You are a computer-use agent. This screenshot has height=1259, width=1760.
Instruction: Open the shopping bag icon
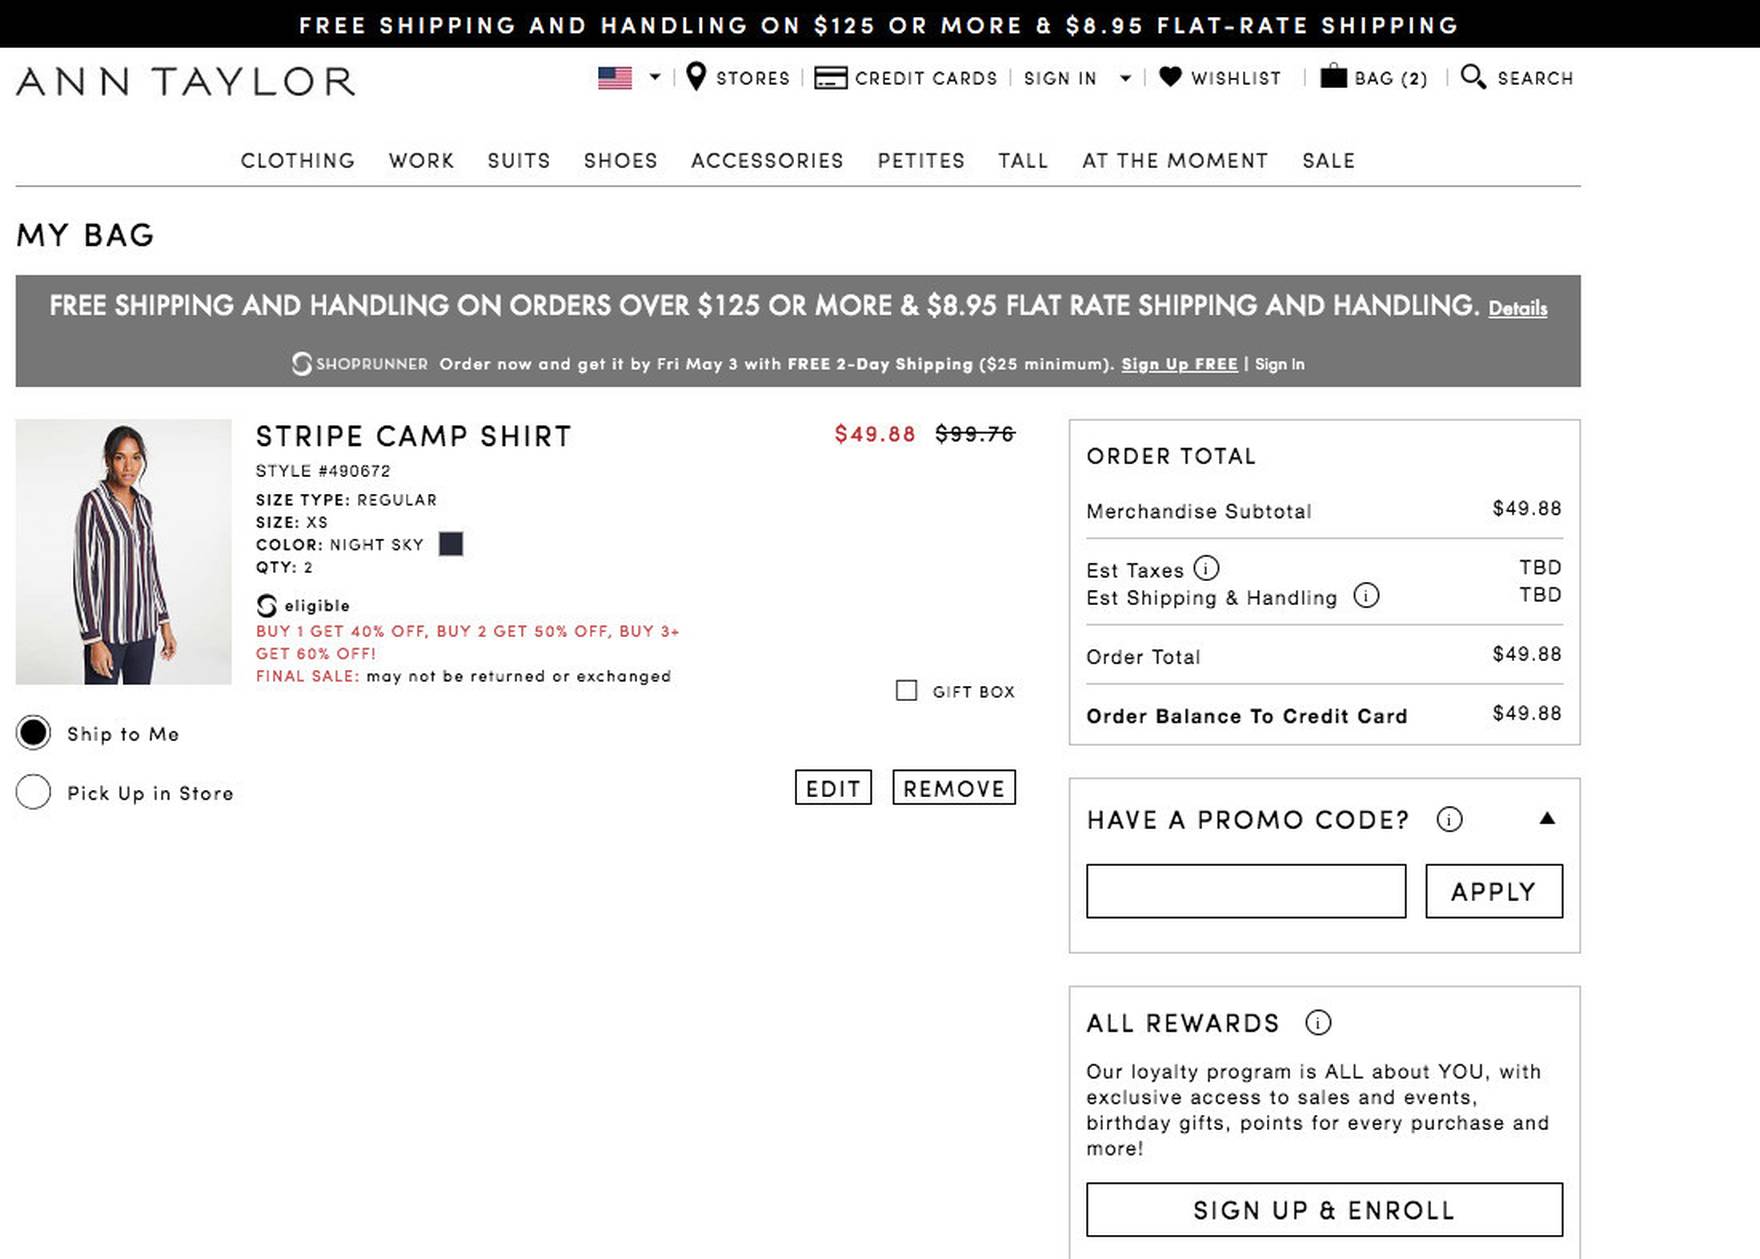[x=1336, y=77]
